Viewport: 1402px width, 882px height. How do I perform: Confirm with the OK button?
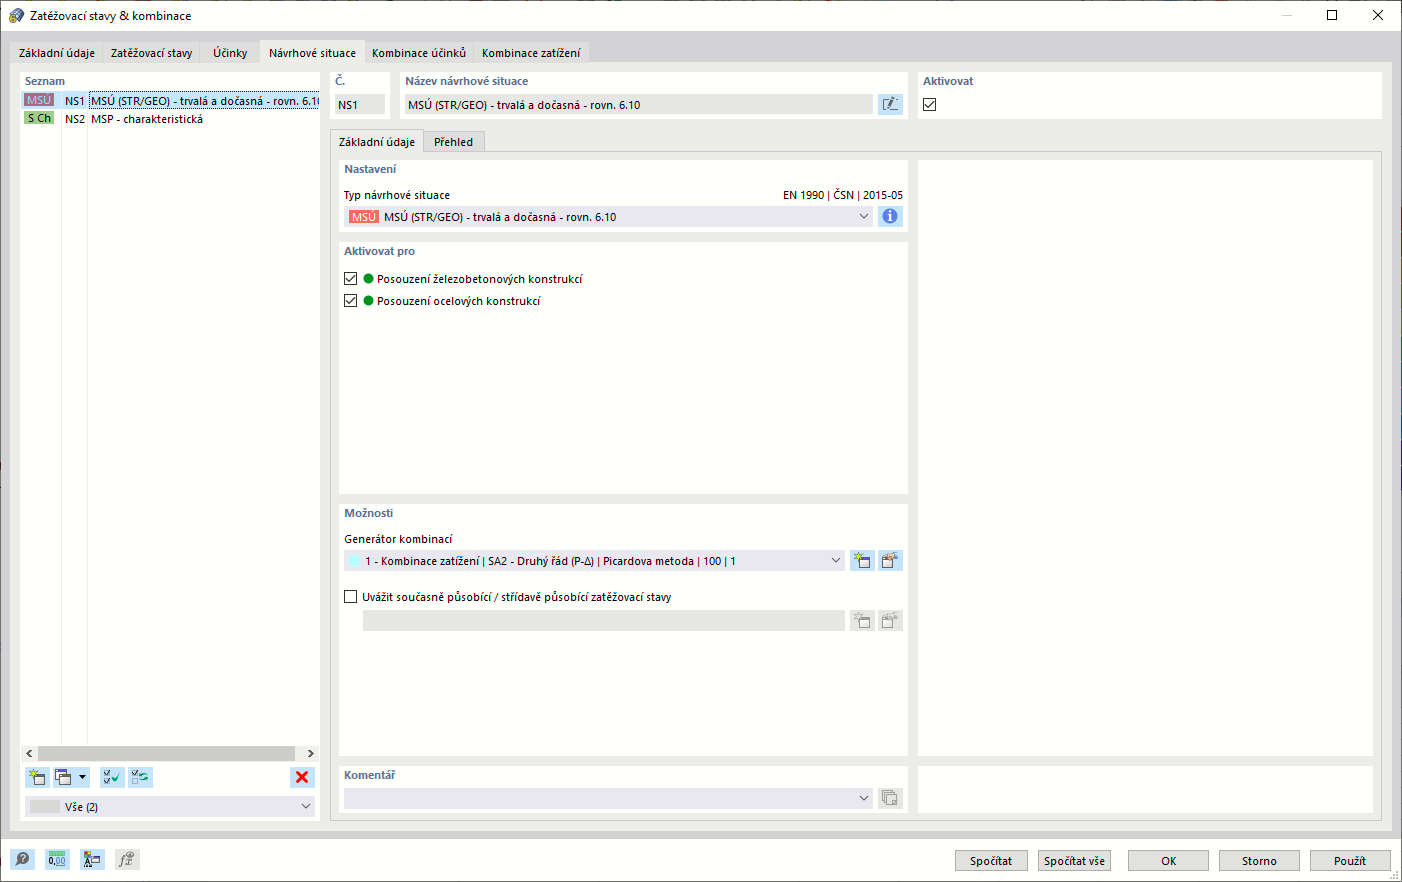(x=1168, y=861)
